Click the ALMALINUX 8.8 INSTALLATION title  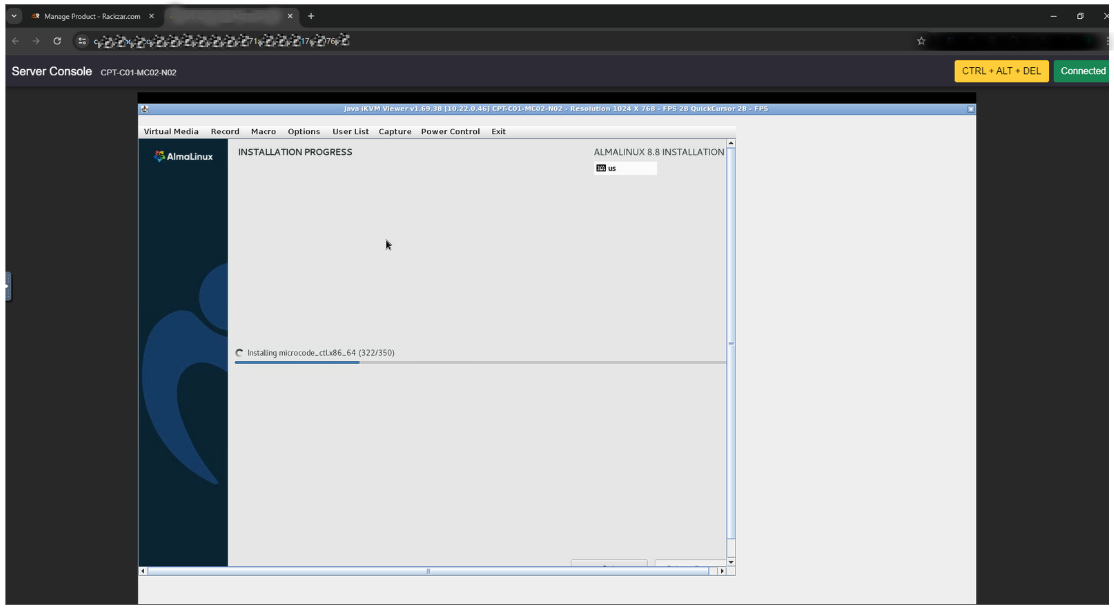(x=659, y=152)
